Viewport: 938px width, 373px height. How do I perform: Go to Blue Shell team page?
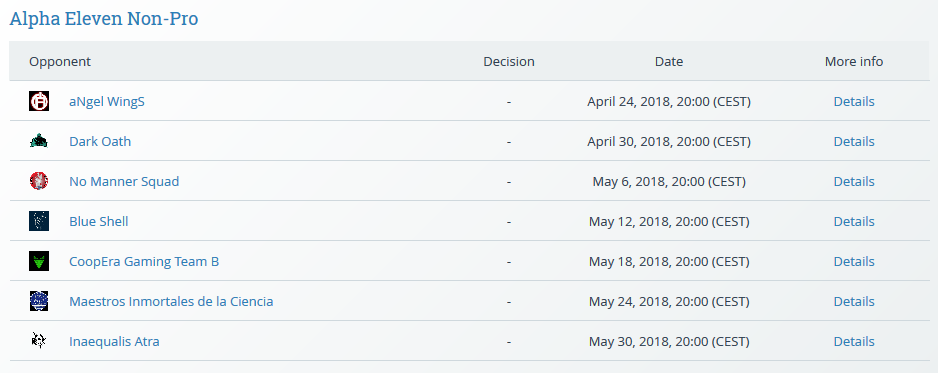99,222
